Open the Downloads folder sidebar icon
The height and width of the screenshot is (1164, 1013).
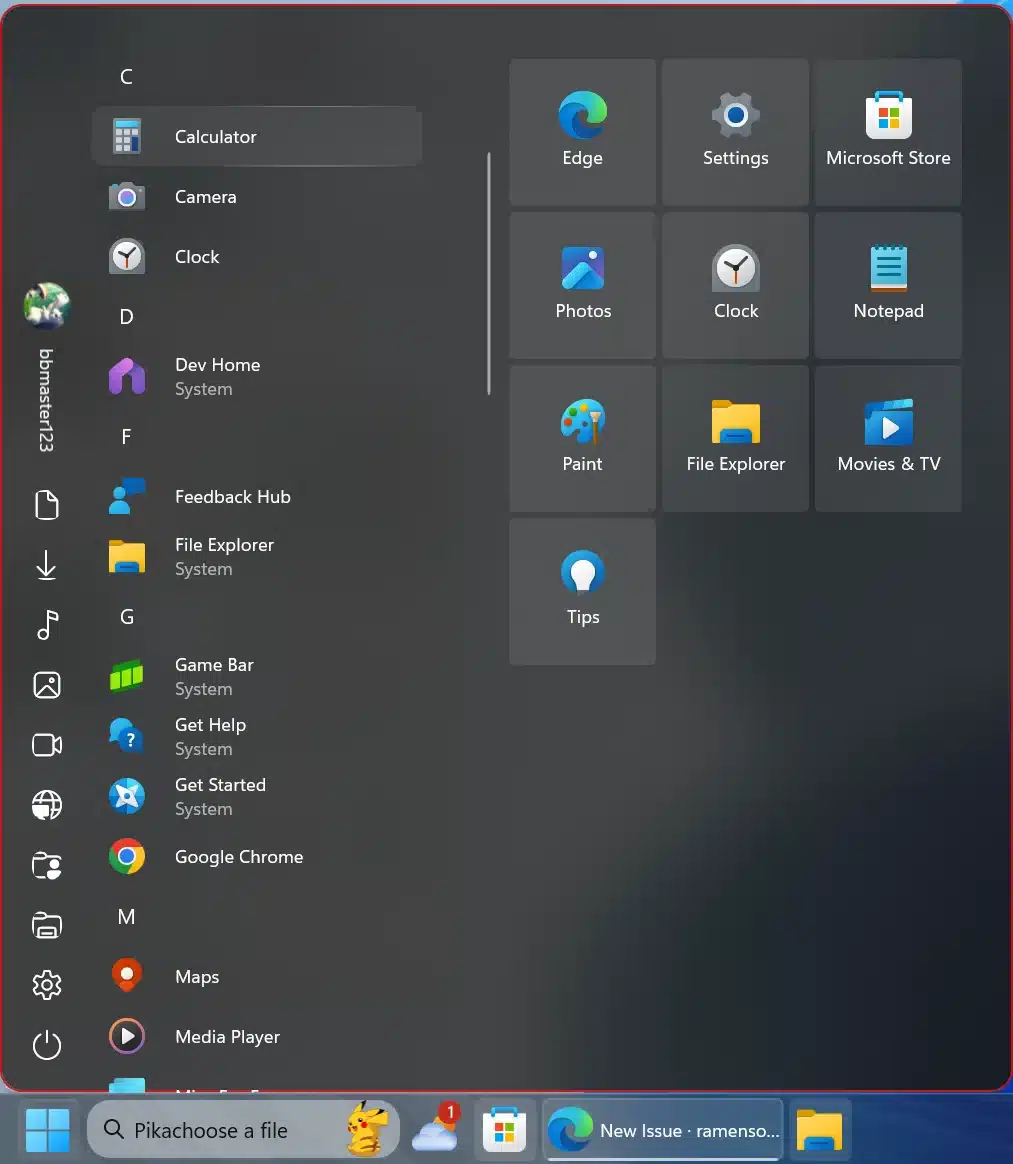(47, 565)
